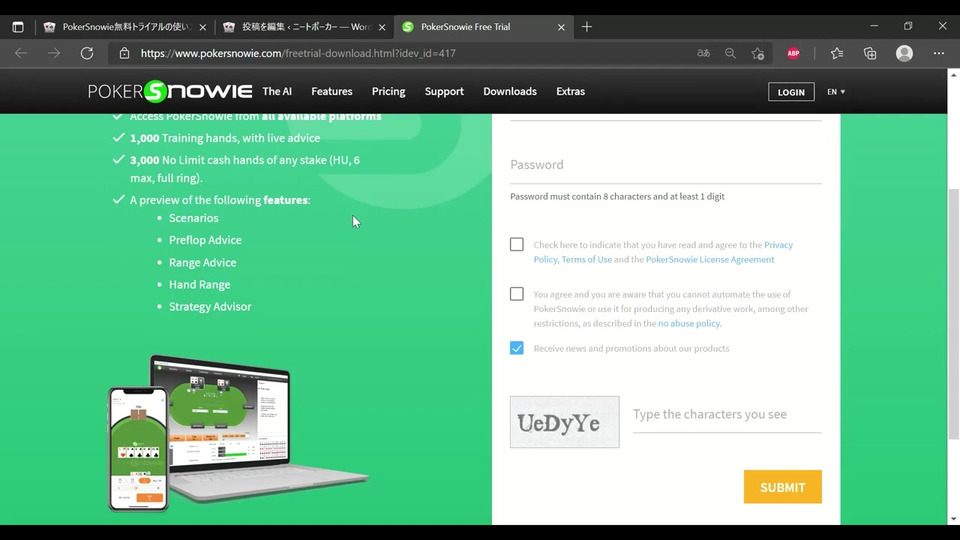Click the password requirements hint text
This screenshot has width=960, height=540.
(617, 197)
